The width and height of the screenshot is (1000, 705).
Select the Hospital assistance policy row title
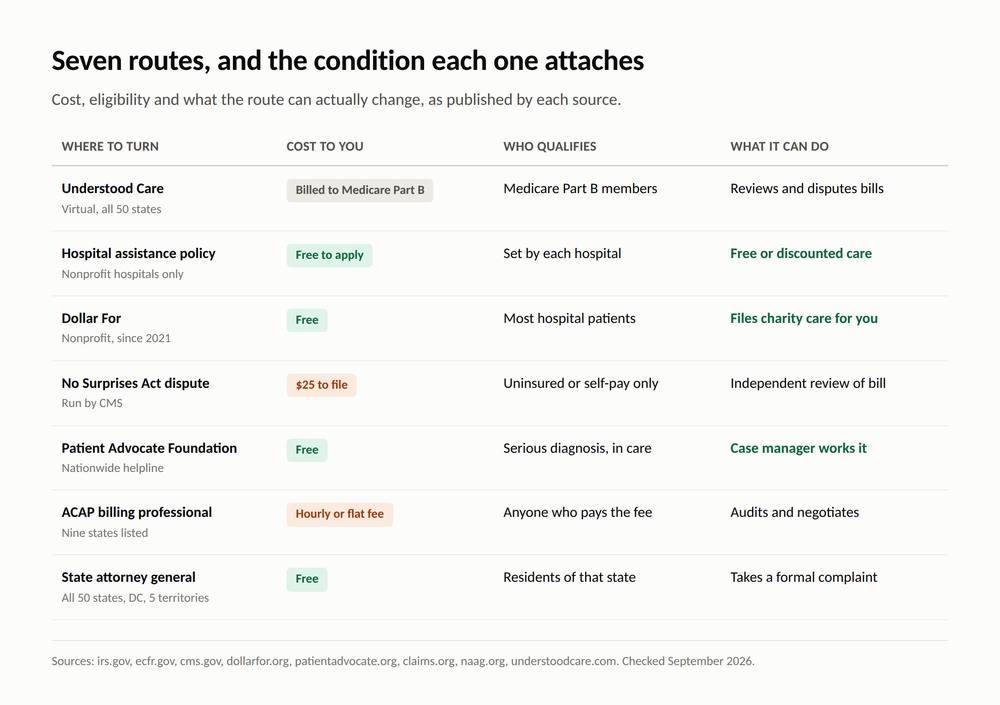(138, 253)
